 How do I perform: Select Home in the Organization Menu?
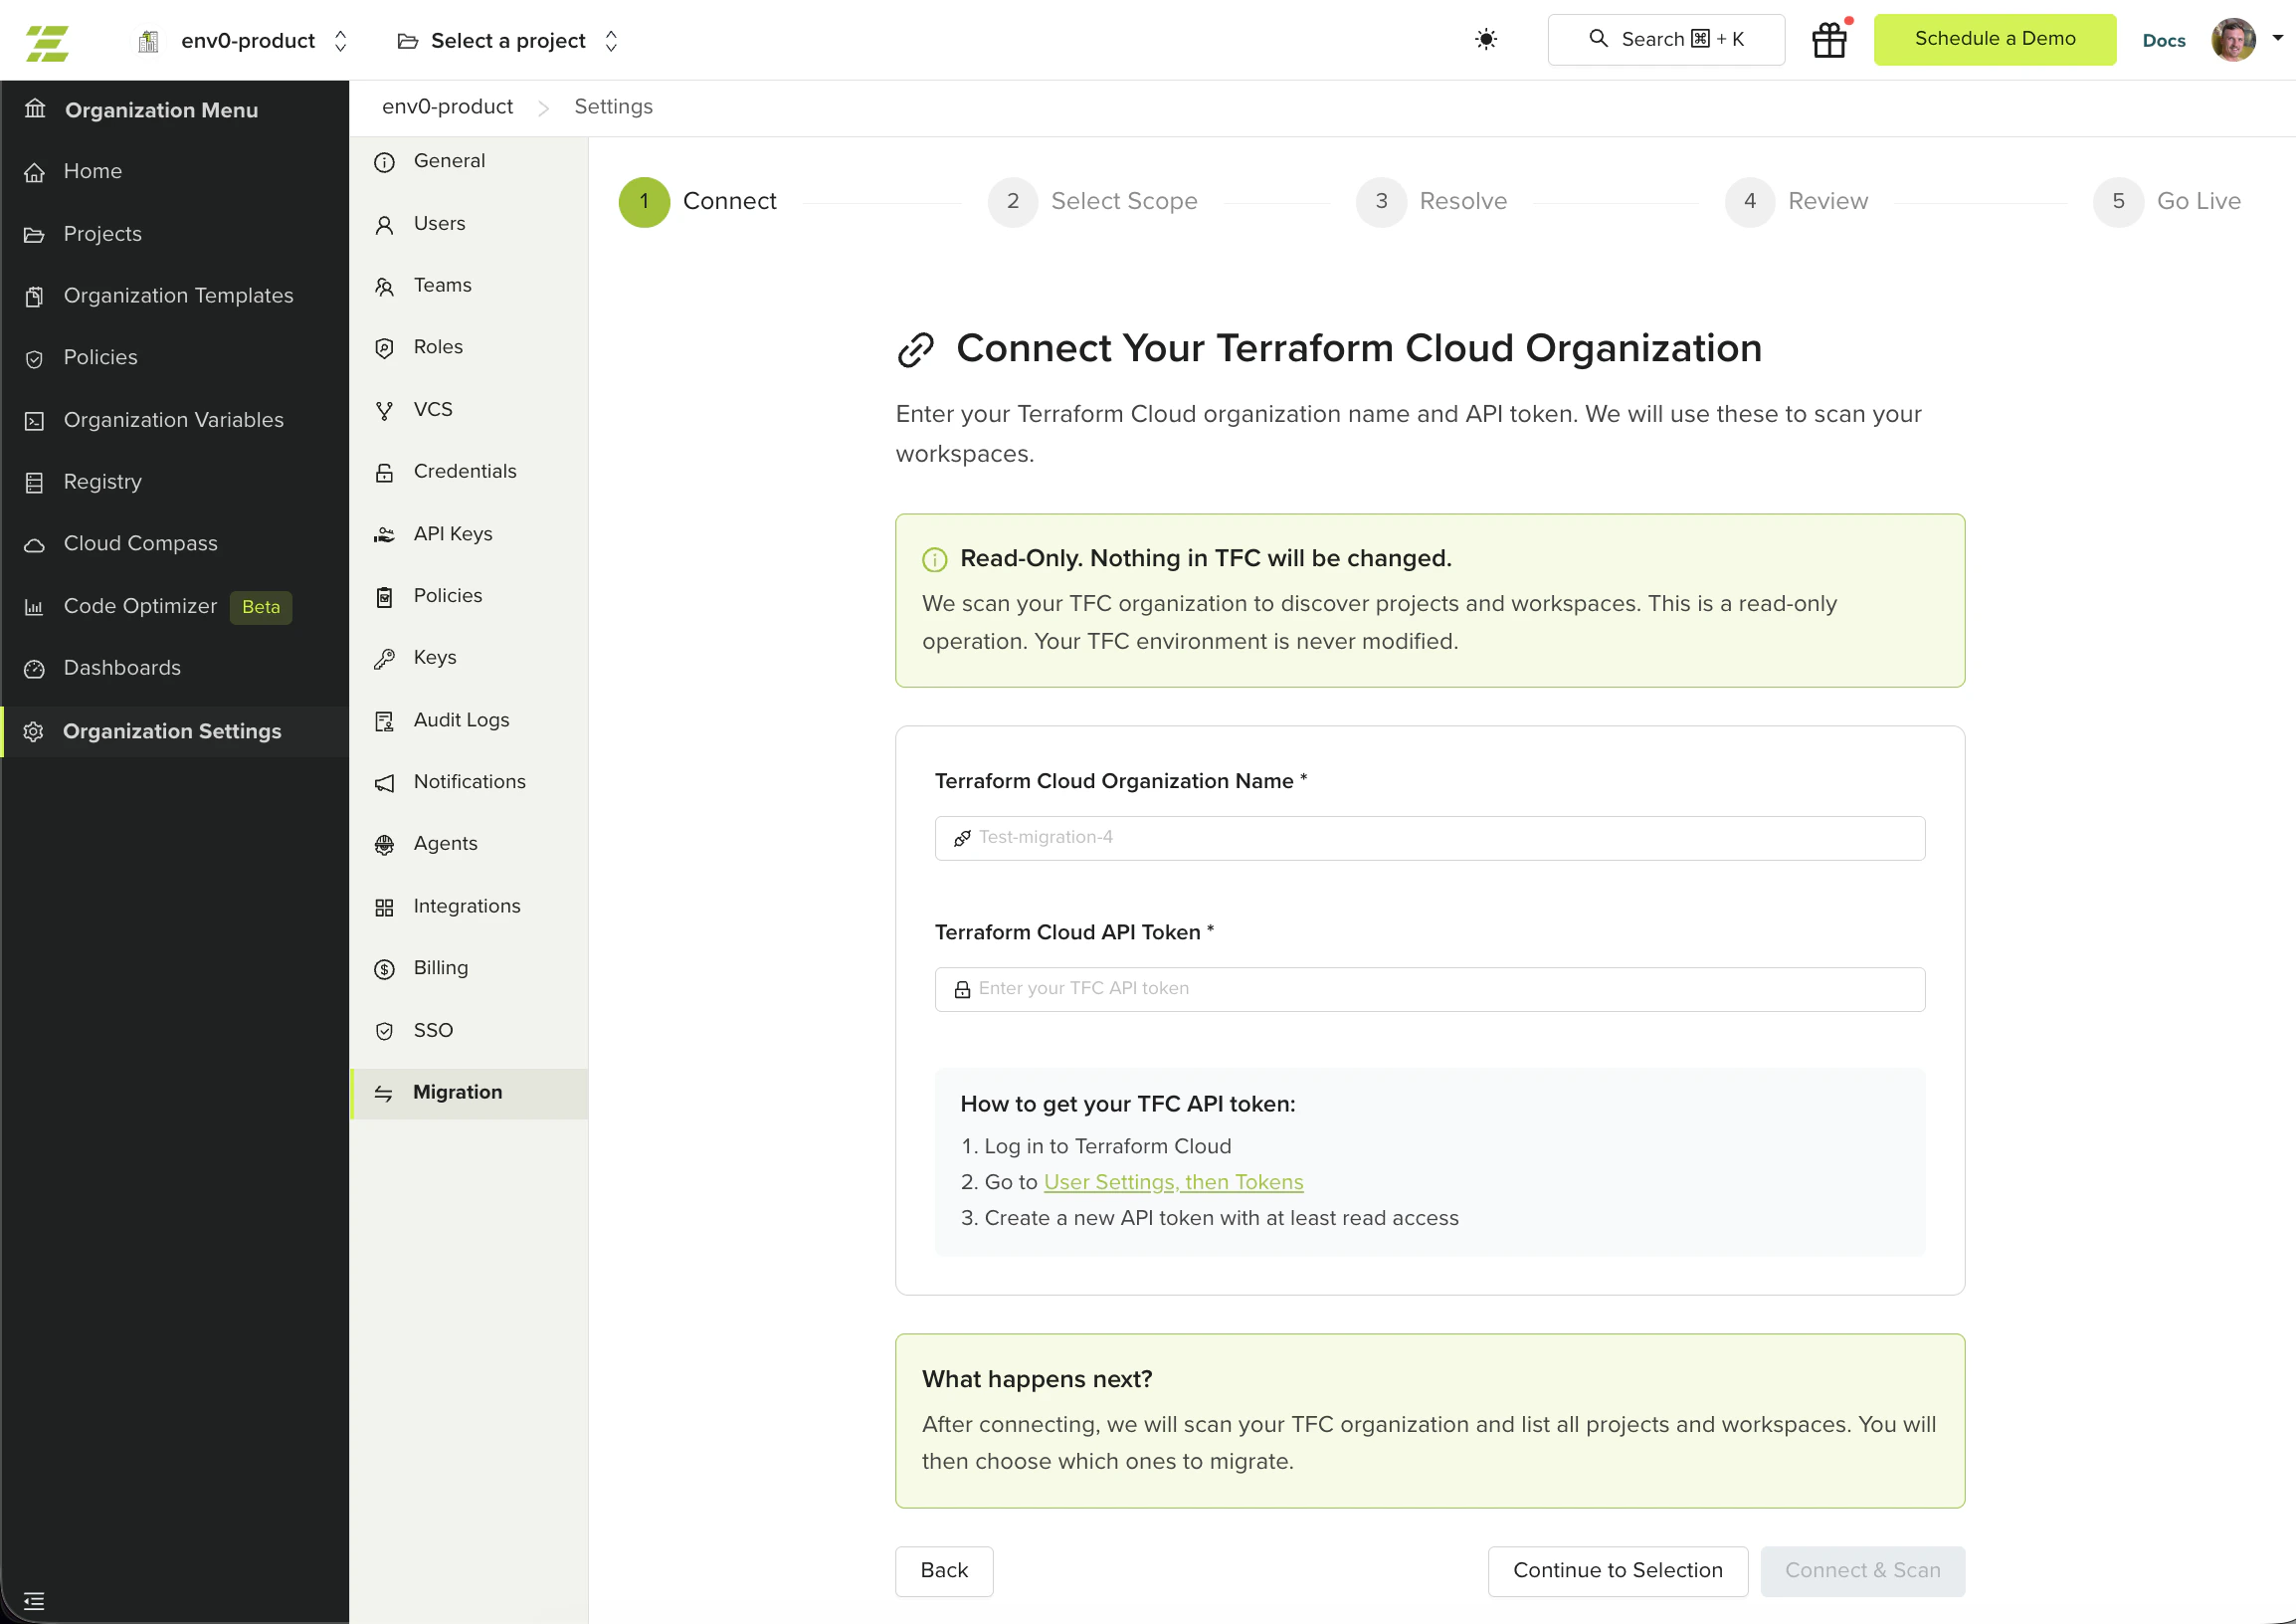click(92, 171)
